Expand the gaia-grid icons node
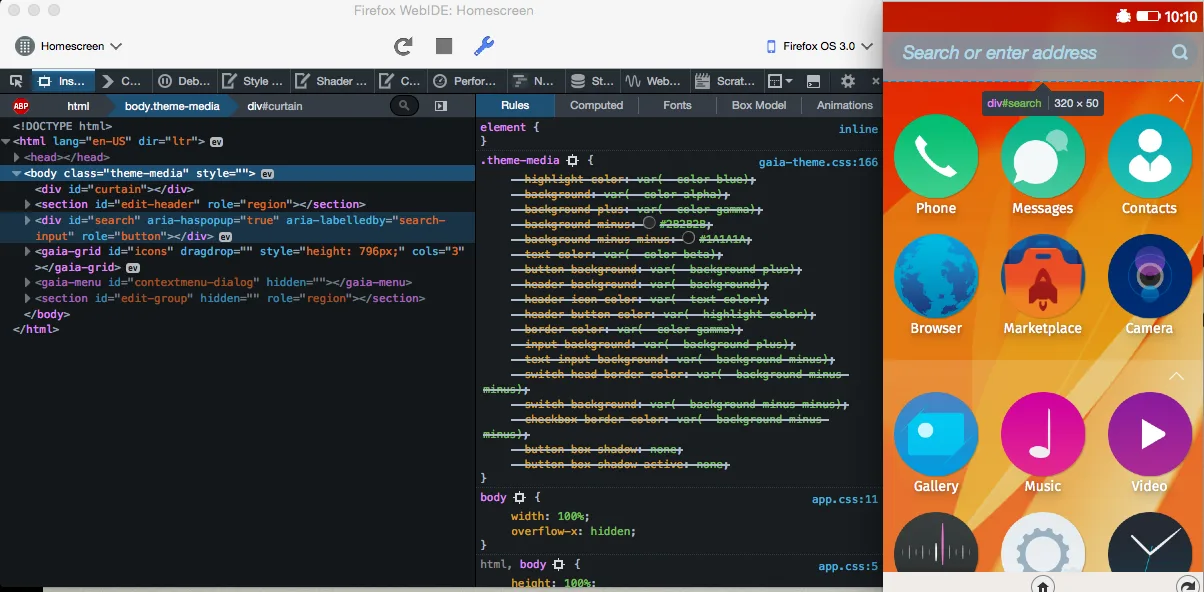This screenshot has width=1204, height=592. (28, 252)
